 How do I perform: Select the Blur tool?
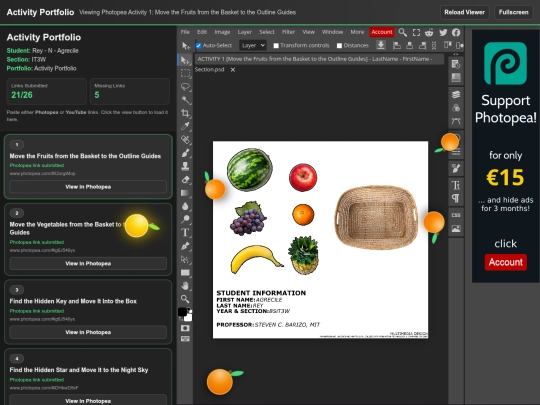pos(185,206)
